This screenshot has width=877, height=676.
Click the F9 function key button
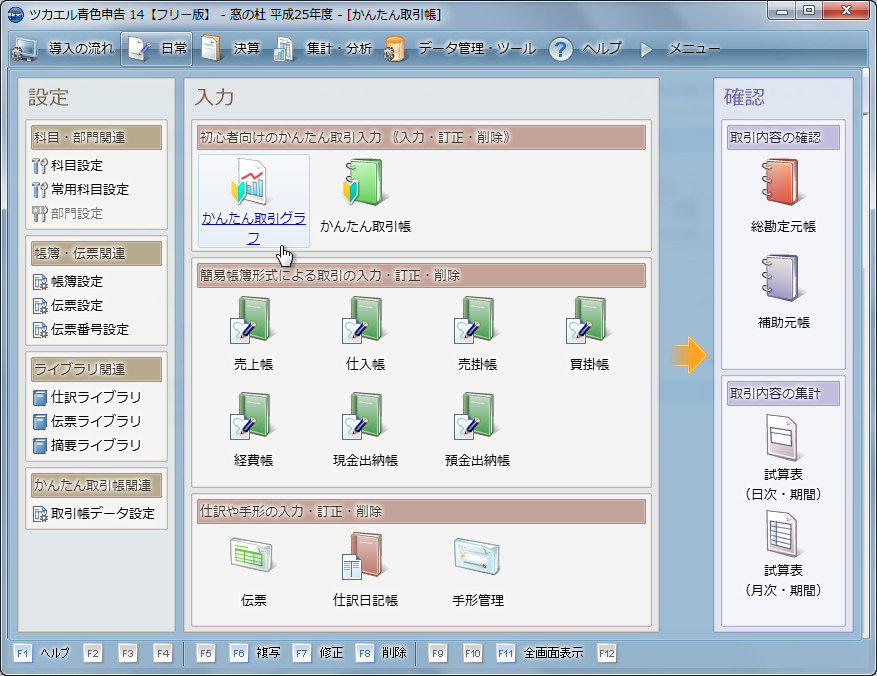click(x=437, y=653)
